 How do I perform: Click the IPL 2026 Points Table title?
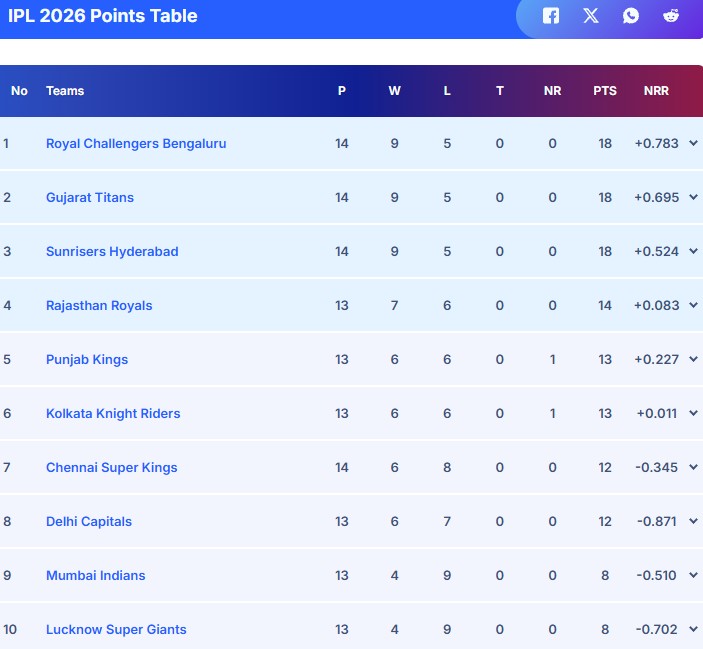(x=103, y=16)
